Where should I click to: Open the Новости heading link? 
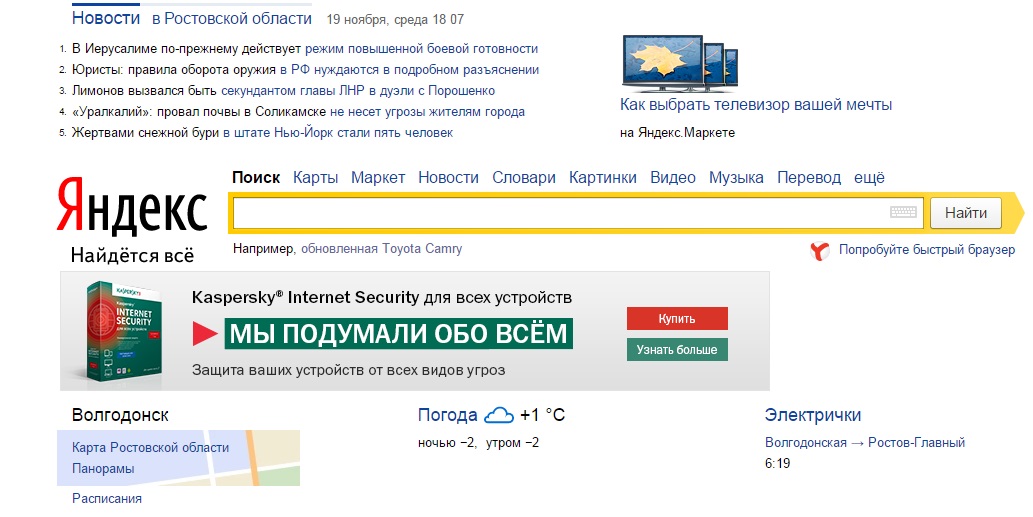click(x=106, y=18)
